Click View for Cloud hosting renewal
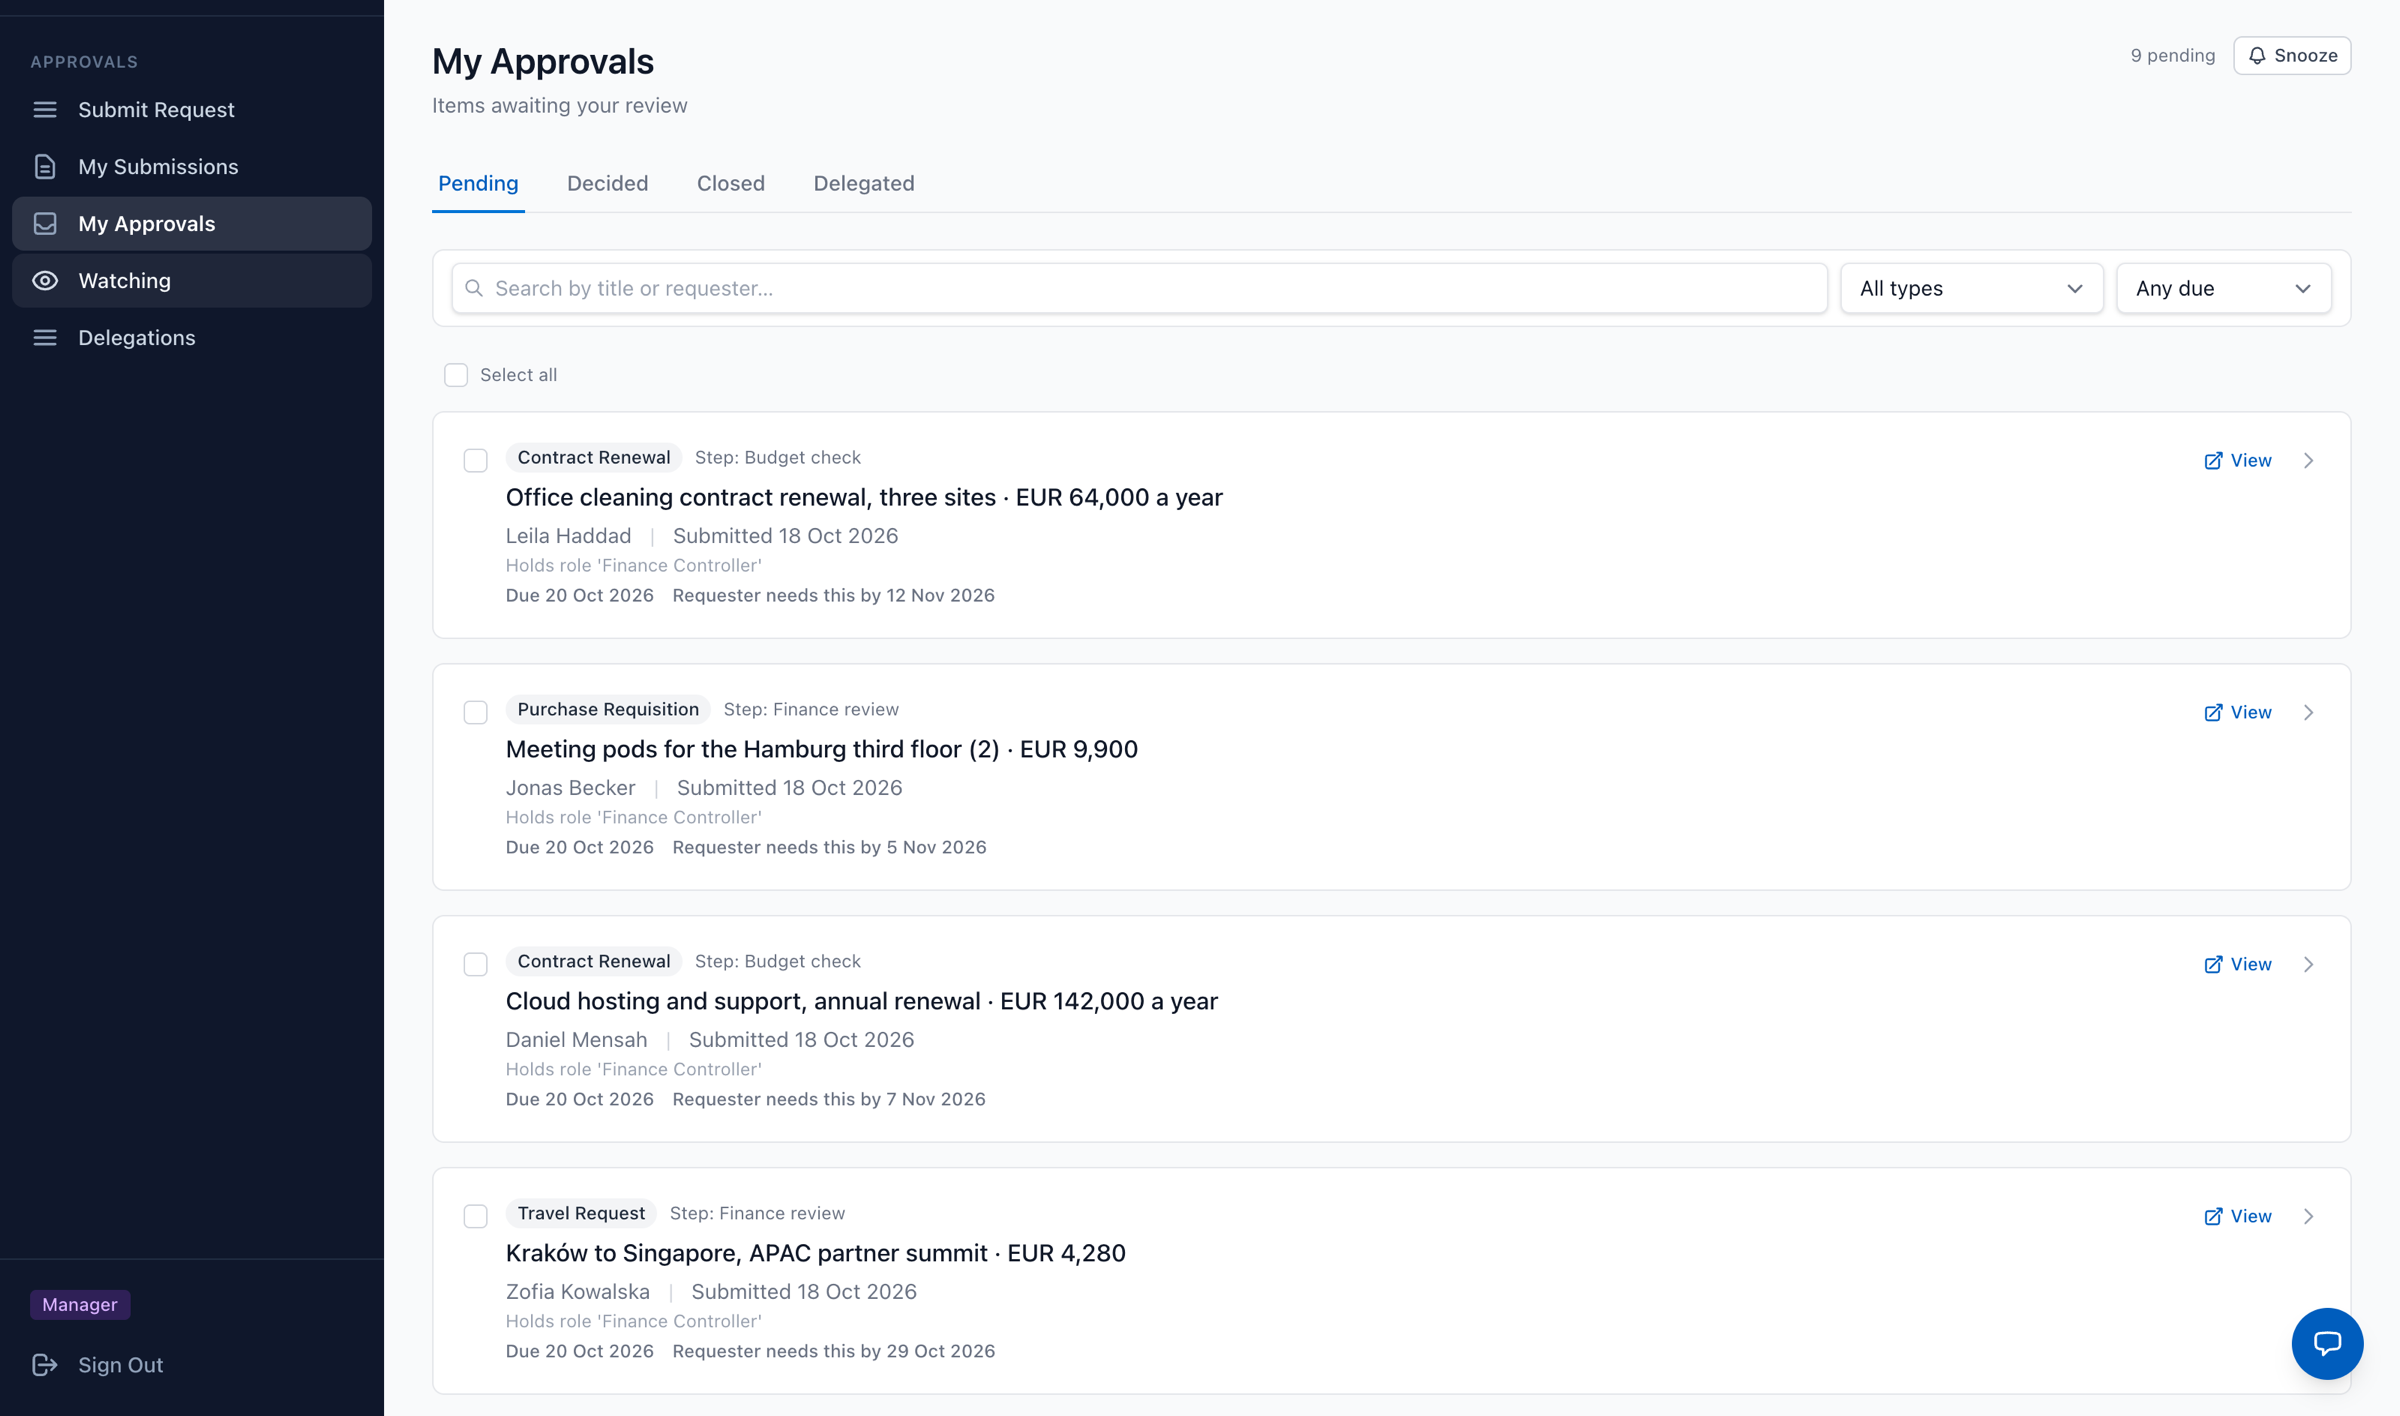This screenshot has height=1416, width=2400. [x=2238, y=965]
